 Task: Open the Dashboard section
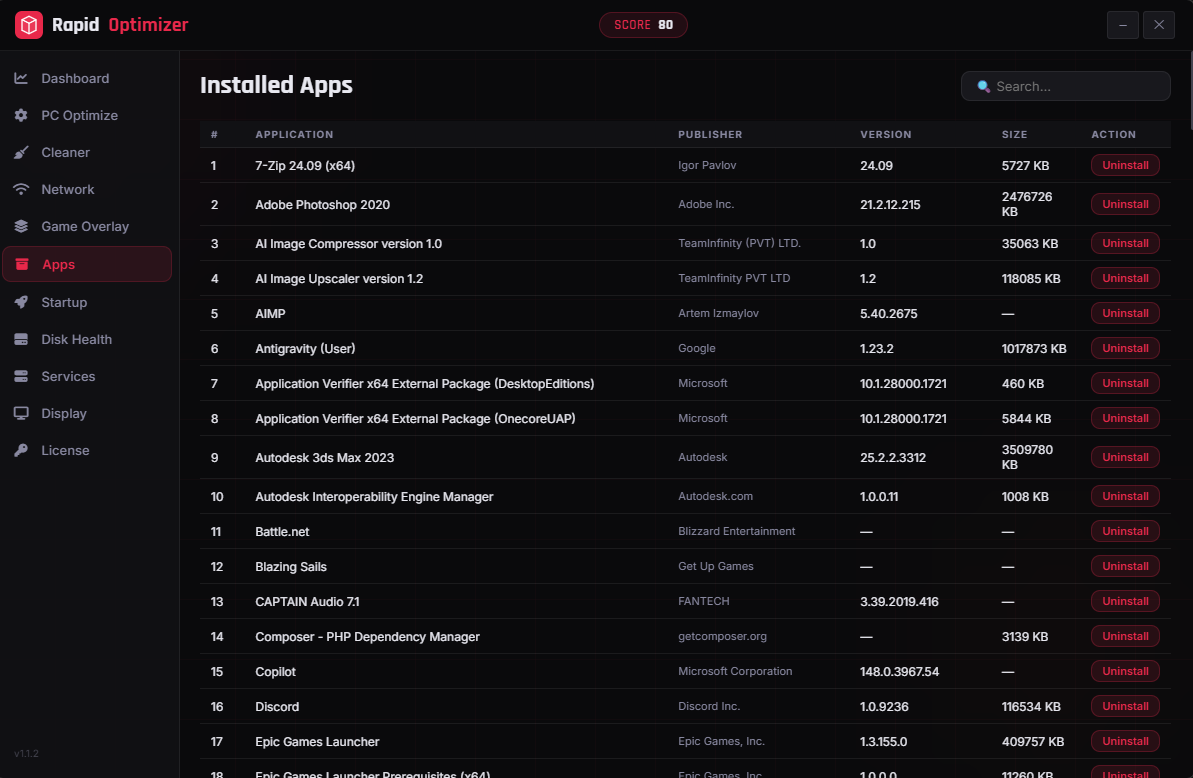coord(87,78)
